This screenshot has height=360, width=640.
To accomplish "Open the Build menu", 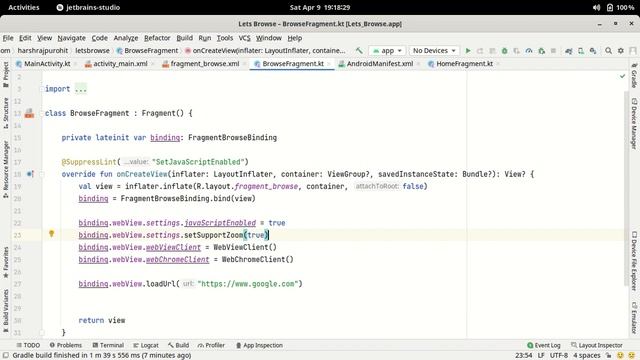I will [184, 38].
